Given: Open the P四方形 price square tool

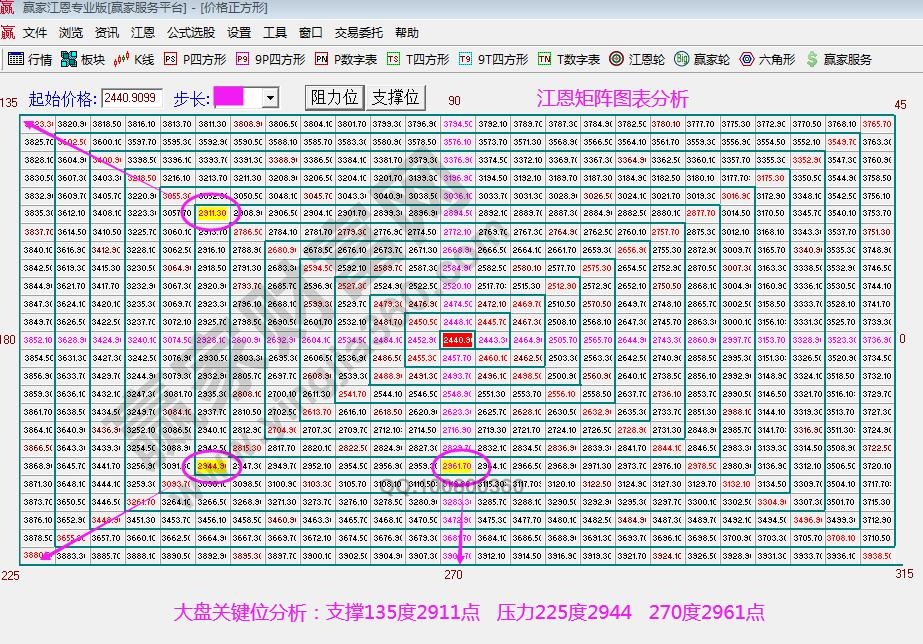Looking at the screenshot, I should coord(197,58).
